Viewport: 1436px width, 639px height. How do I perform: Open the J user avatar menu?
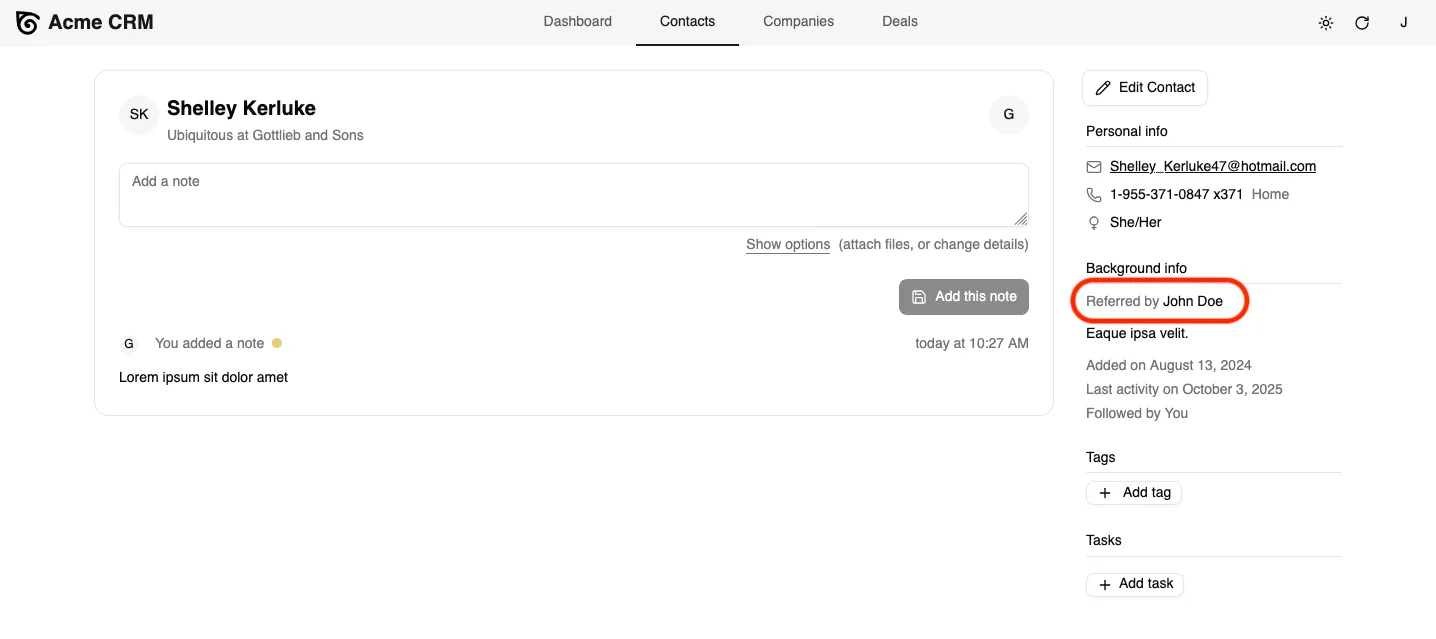tap(1403, 22)
